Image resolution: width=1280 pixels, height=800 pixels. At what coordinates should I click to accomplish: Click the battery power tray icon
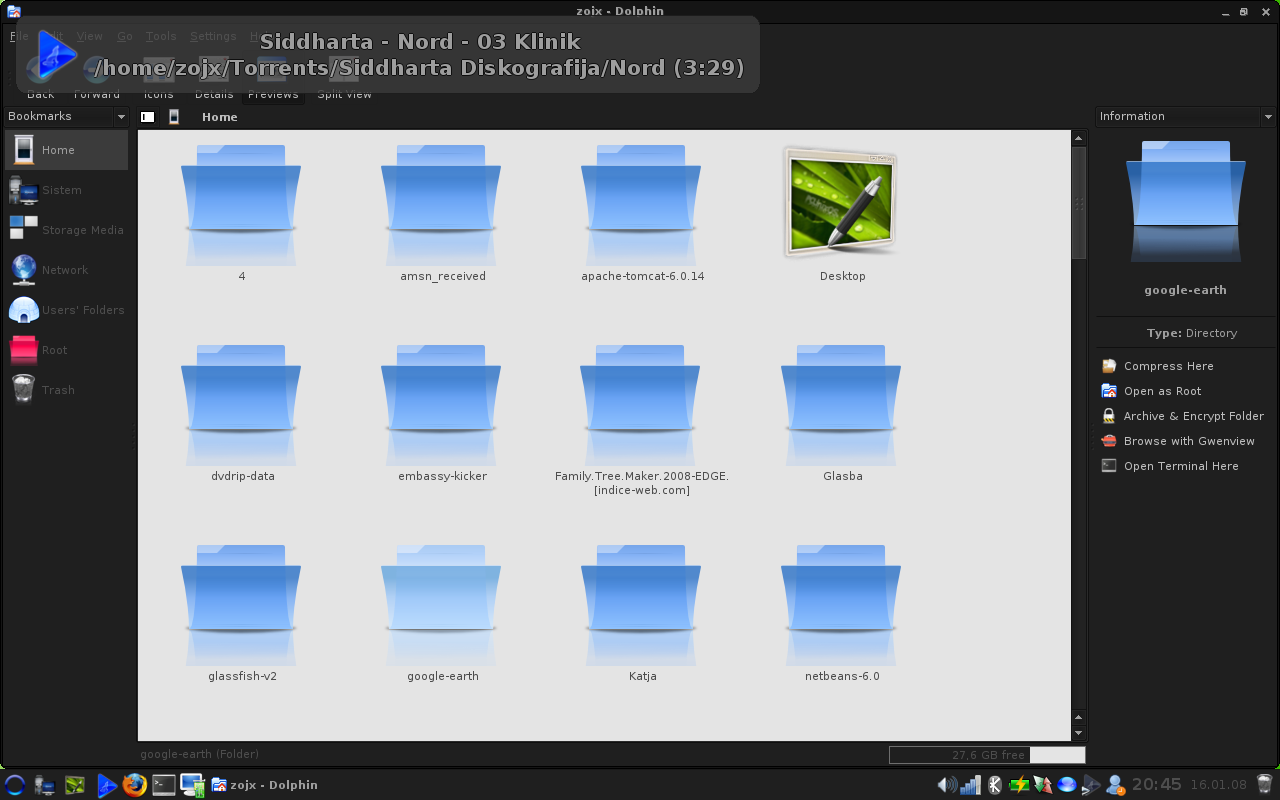point(1019,785)
